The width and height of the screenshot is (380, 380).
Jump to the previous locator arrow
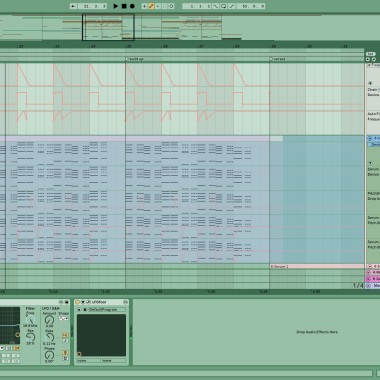(x=368, y=59)
